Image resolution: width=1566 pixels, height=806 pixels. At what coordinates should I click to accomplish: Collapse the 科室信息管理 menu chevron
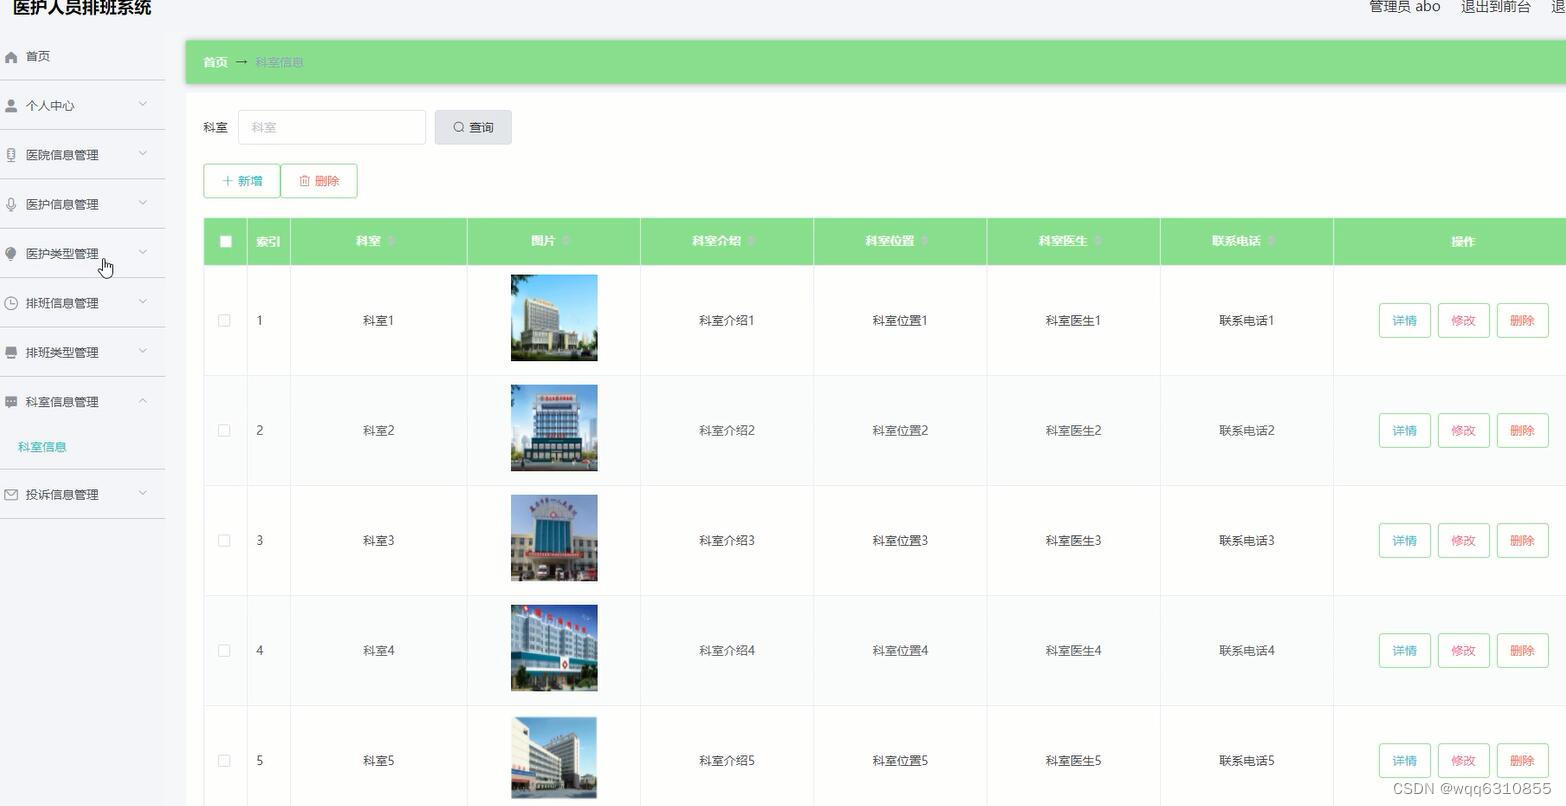(143, 401)
